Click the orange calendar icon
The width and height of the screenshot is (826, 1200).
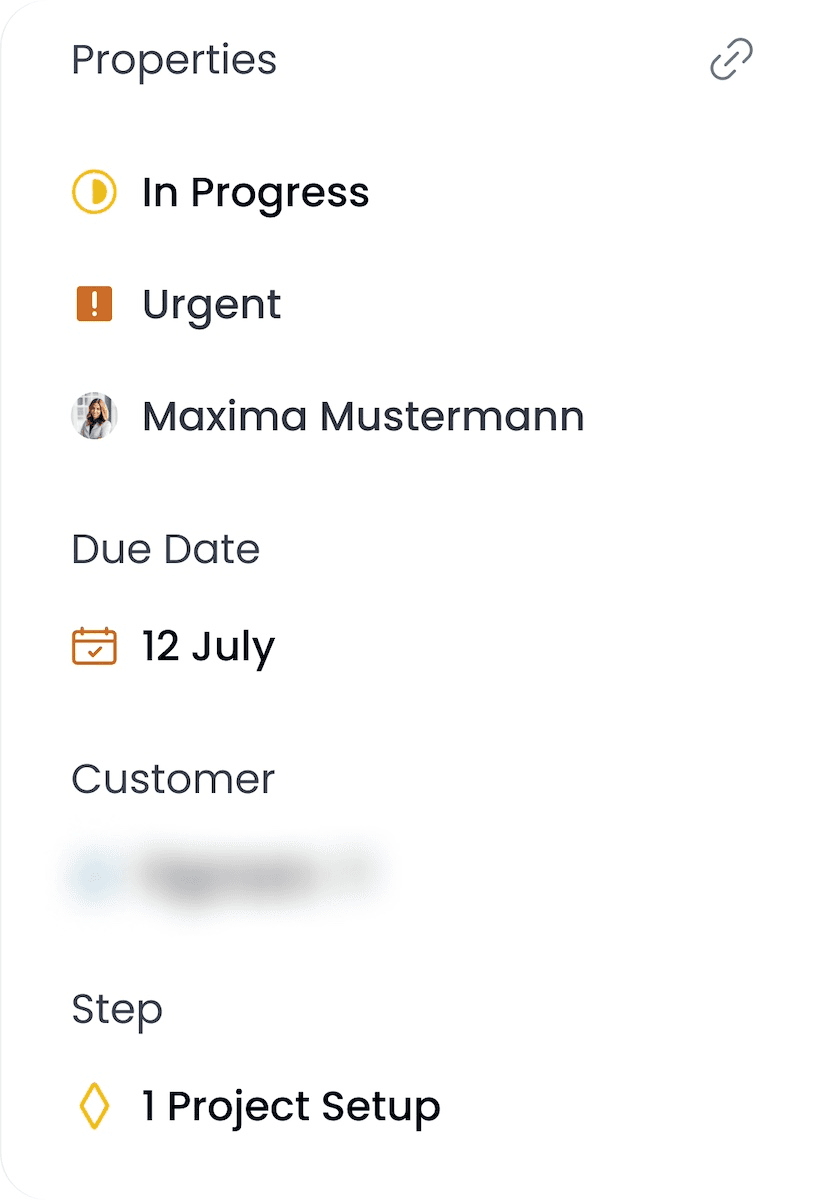point(95,647)
